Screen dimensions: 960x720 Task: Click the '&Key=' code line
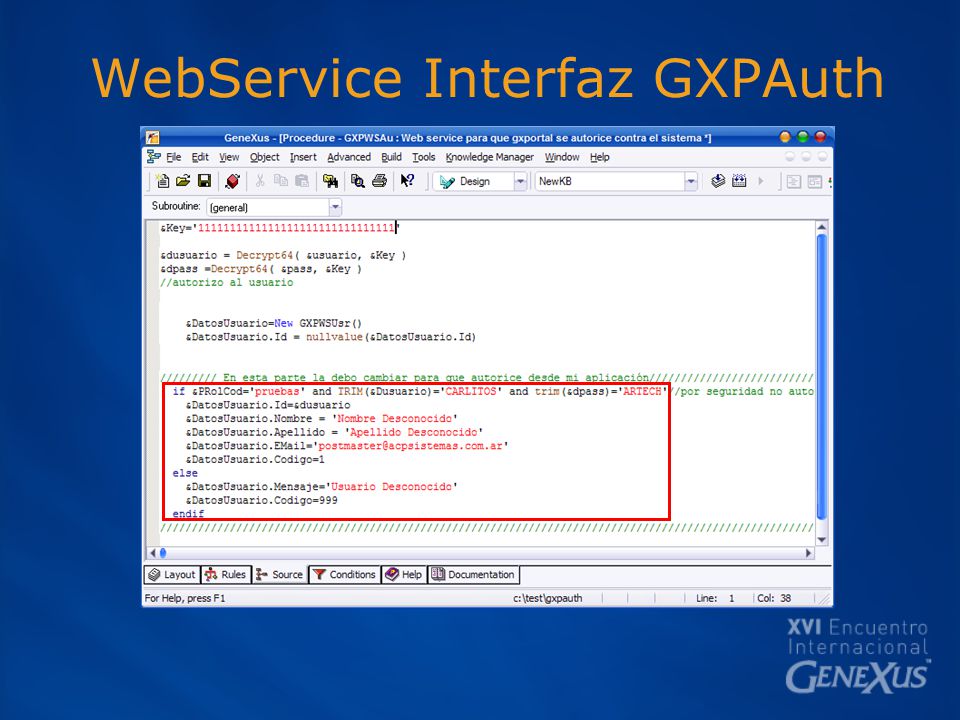point(279,228)
